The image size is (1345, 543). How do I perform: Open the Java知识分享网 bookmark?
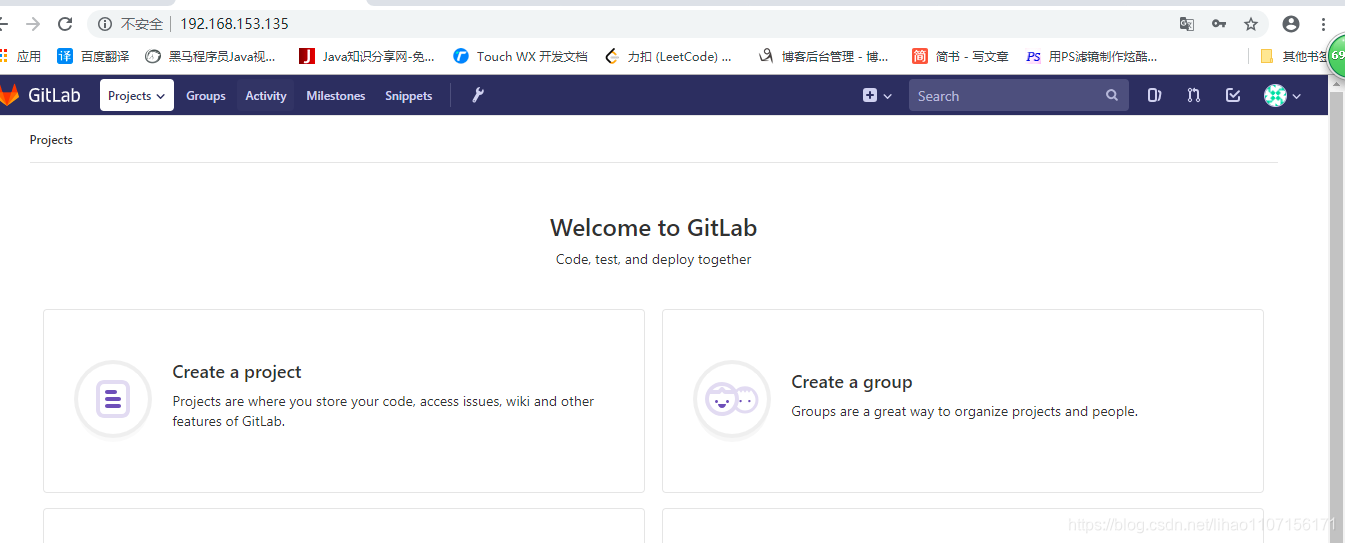(x=367, y=57)
